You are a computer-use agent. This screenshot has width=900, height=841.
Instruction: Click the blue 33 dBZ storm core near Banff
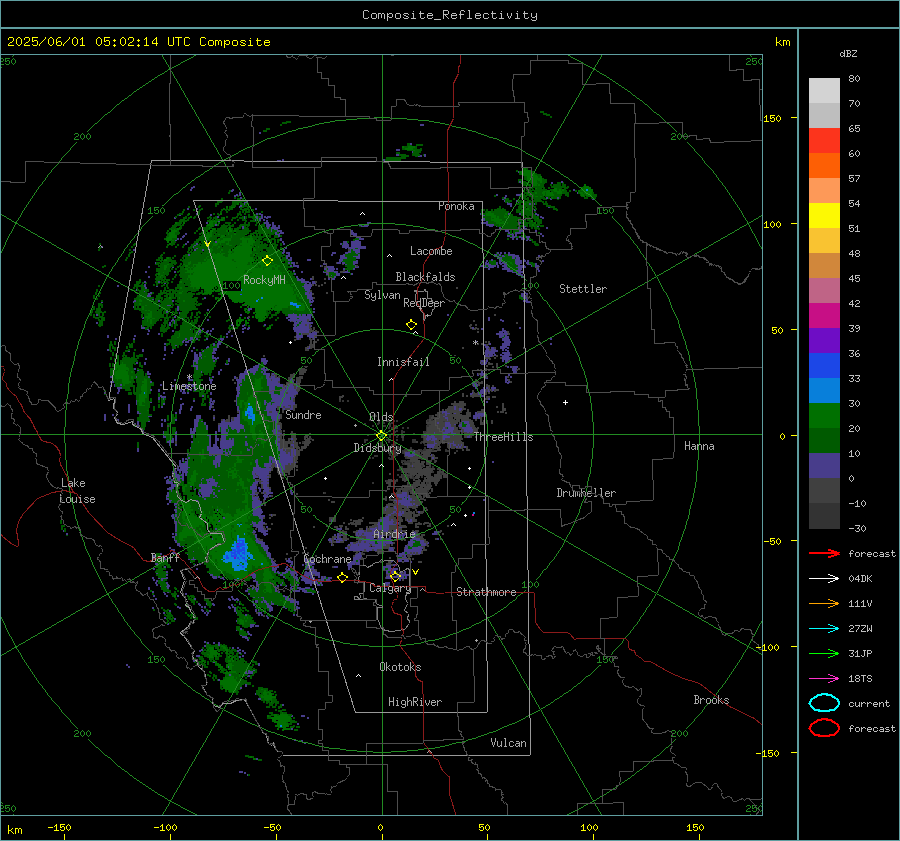(238, 553)
